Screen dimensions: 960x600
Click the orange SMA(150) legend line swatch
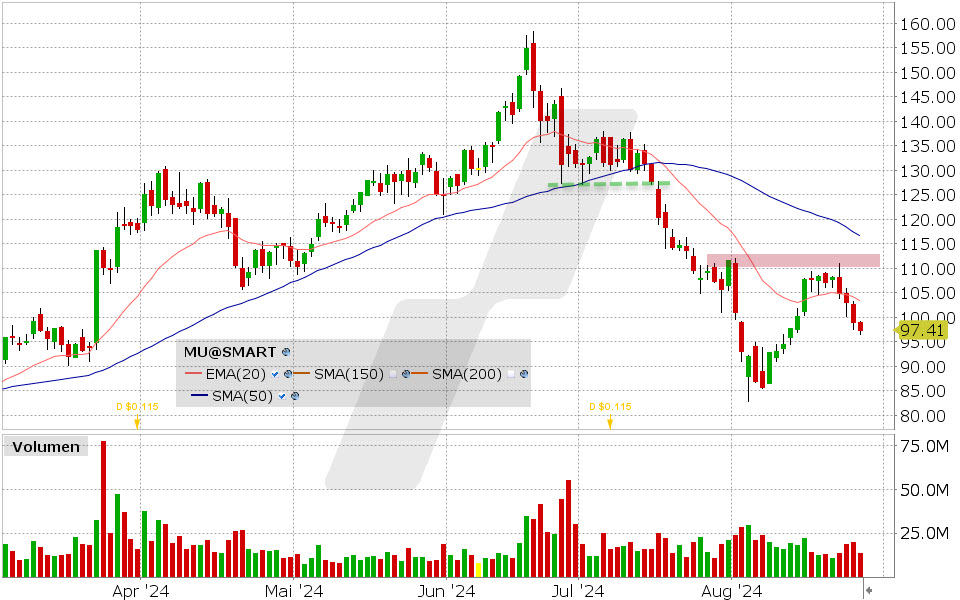(x=302, y=374)
